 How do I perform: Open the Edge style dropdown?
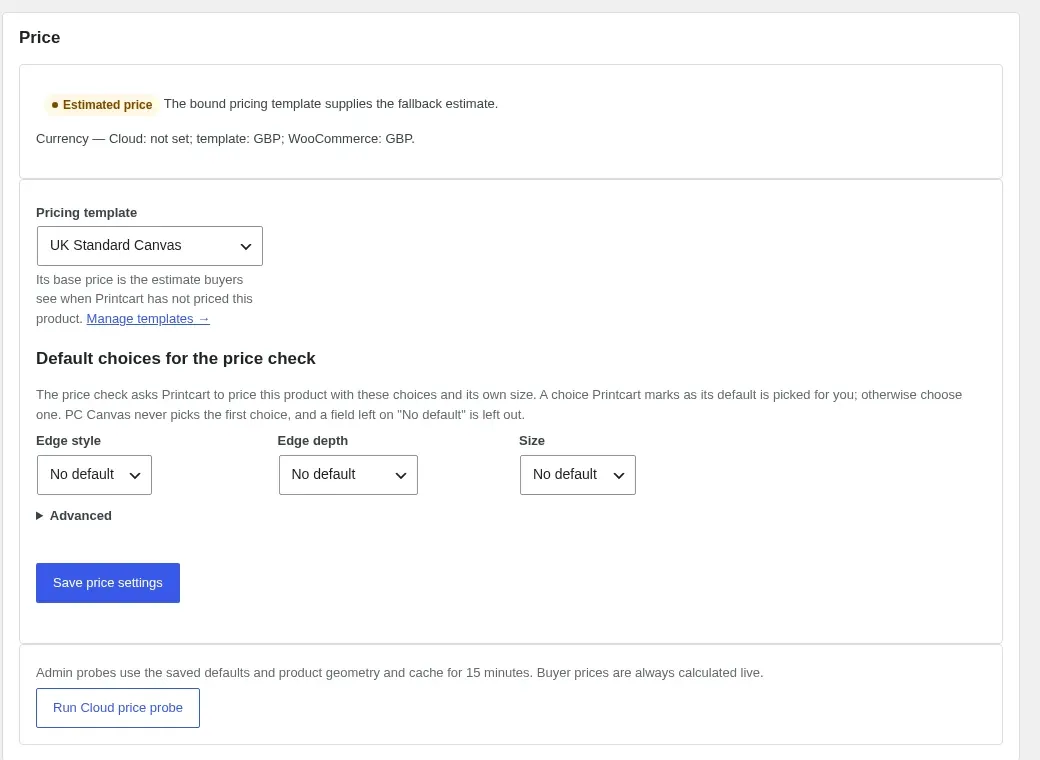point(94,475)
